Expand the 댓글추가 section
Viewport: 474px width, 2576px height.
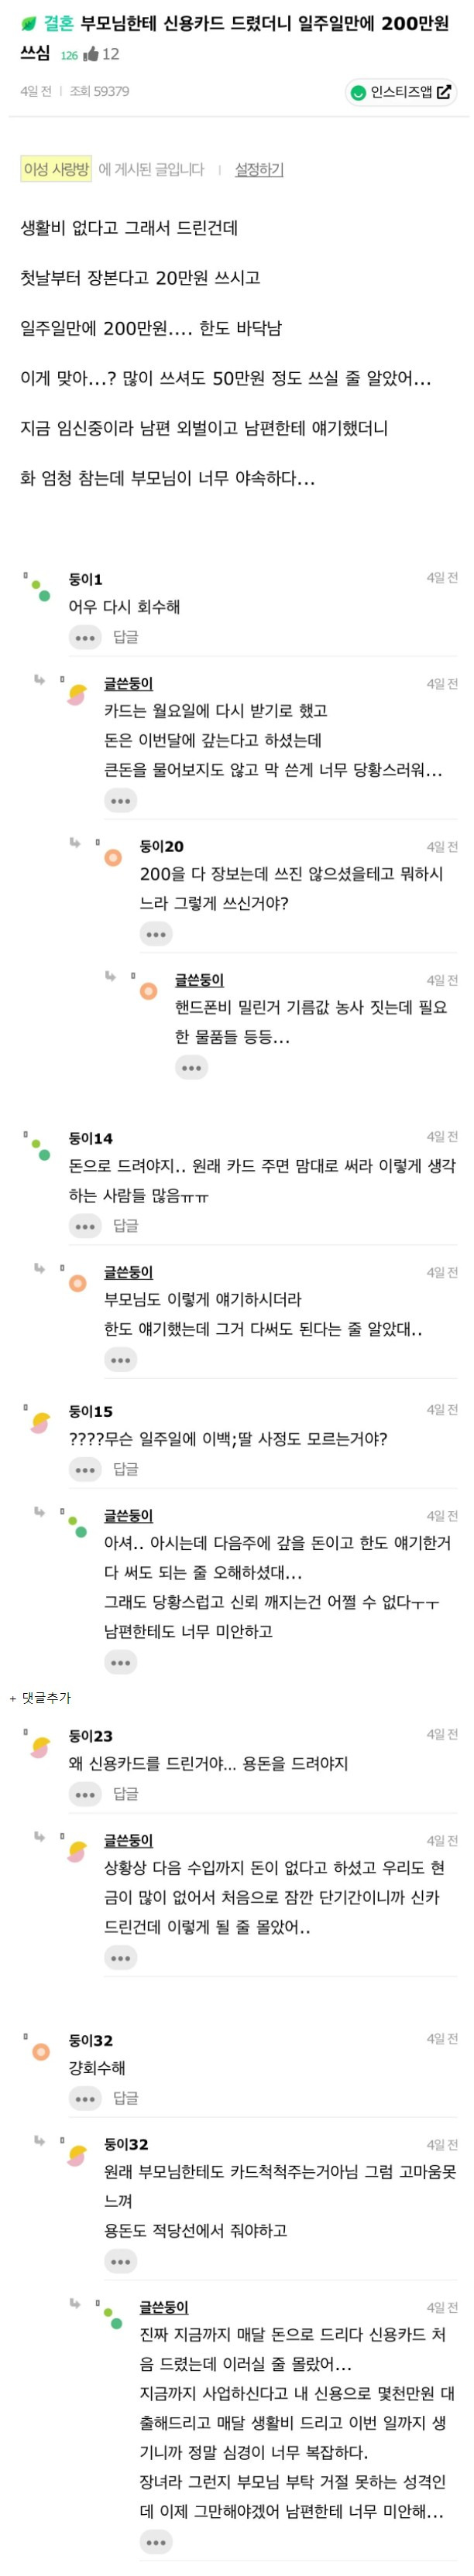pos(40,1697)
